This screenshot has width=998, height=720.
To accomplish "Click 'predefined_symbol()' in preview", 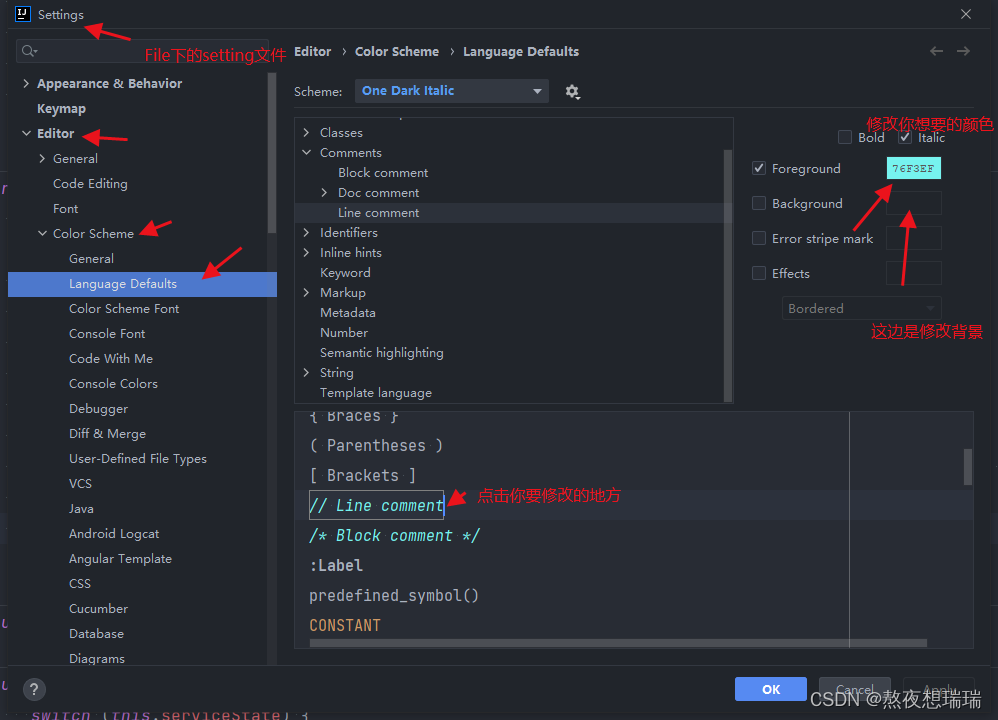I will [394, 595].
